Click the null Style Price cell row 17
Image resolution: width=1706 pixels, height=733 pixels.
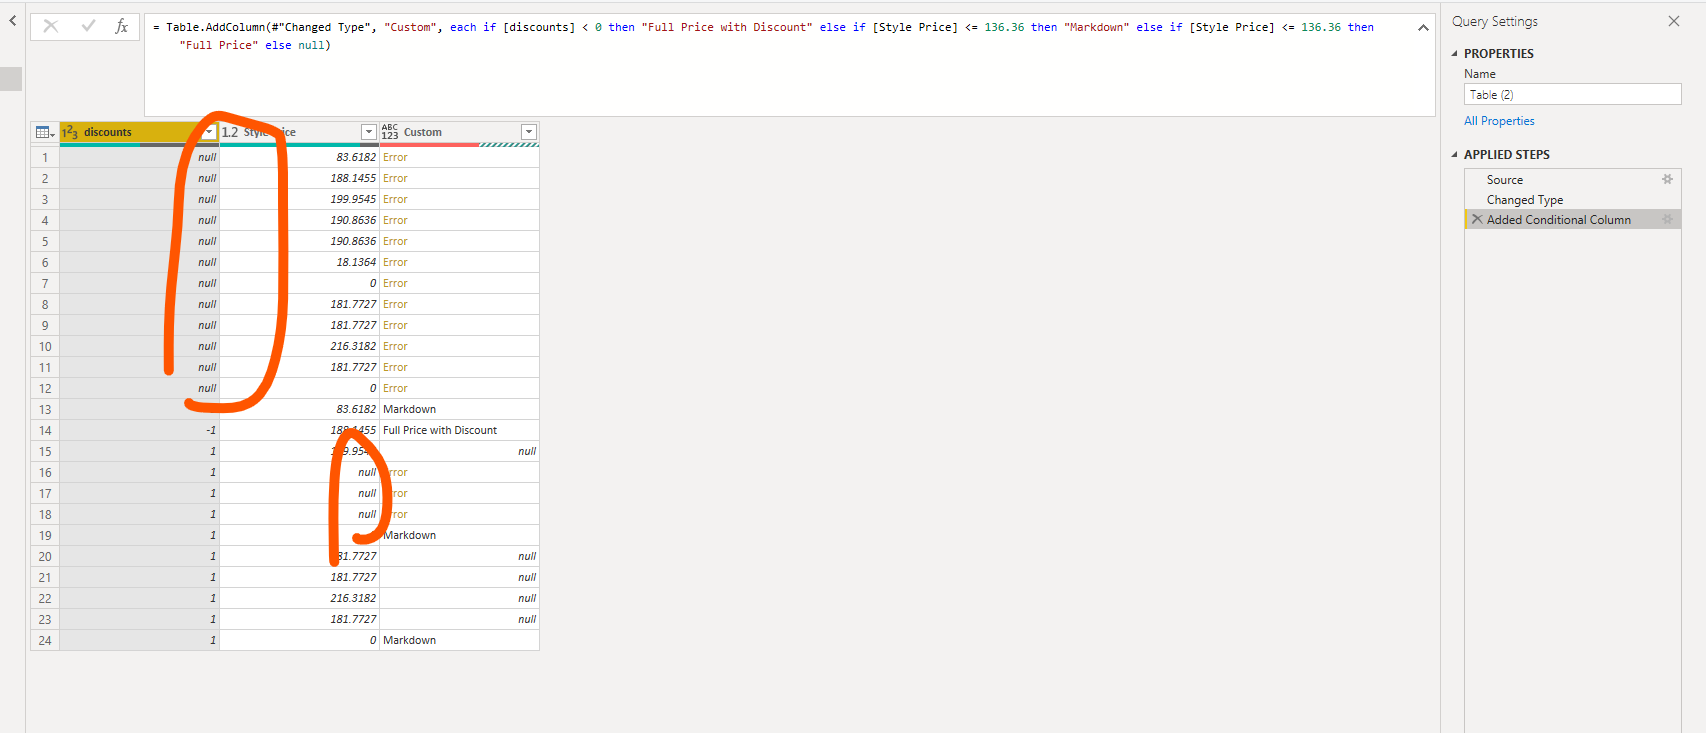pos(299,493)
